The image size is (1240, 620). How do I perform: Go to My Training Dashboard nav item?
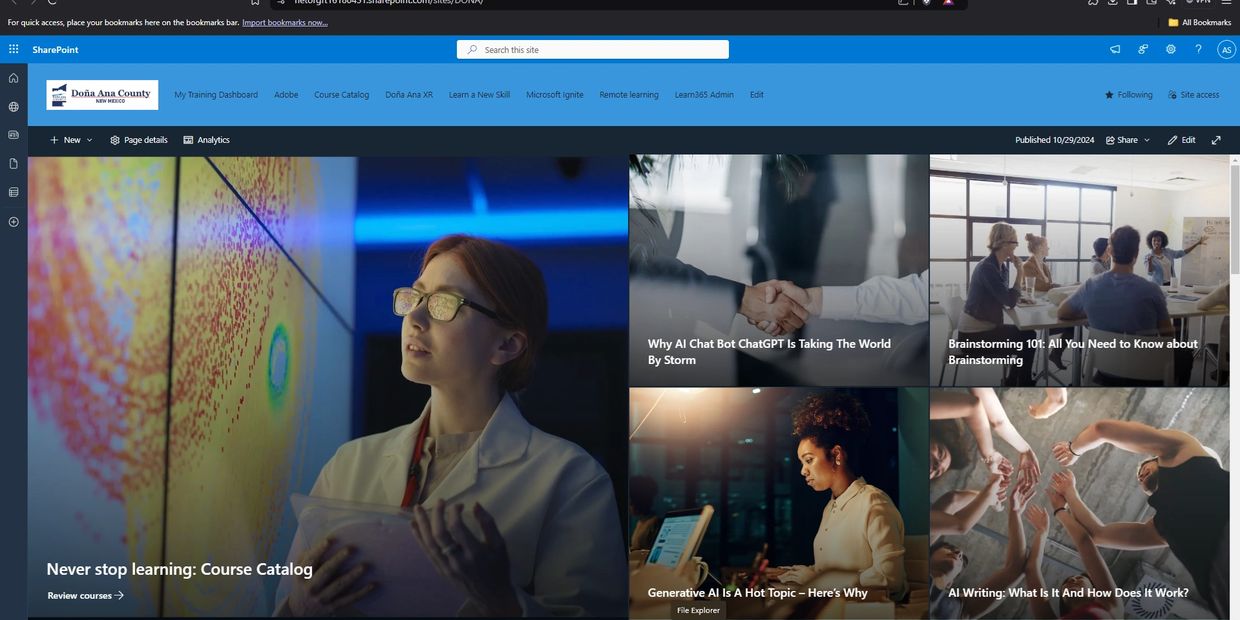[x=216, y=95]
